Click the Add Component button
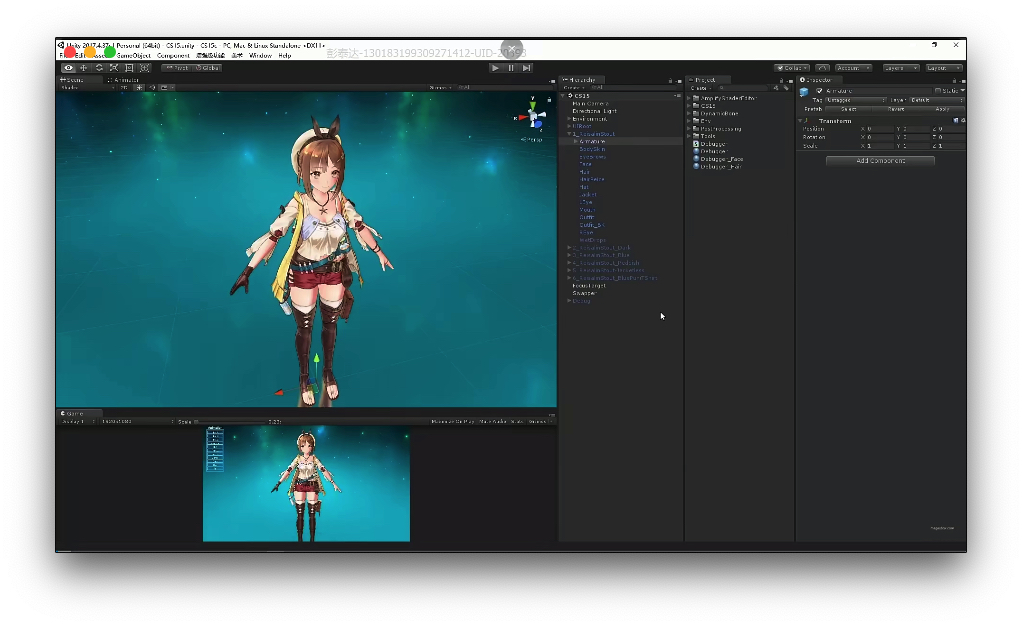The height and width of the screenshot is (626, 1022). click(881, 160)
